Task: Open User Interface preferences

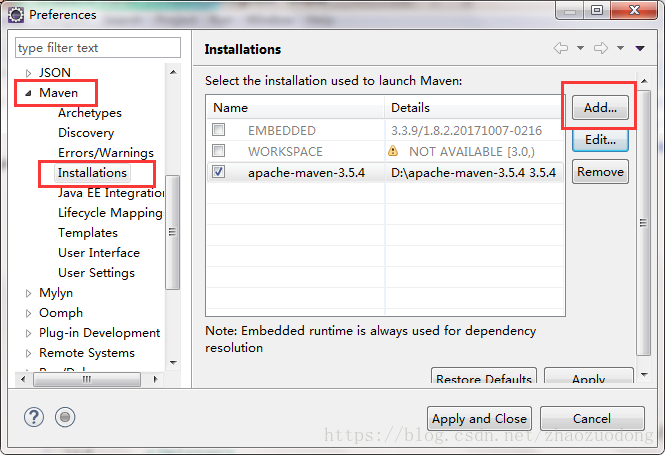Action: pos(99,253)
